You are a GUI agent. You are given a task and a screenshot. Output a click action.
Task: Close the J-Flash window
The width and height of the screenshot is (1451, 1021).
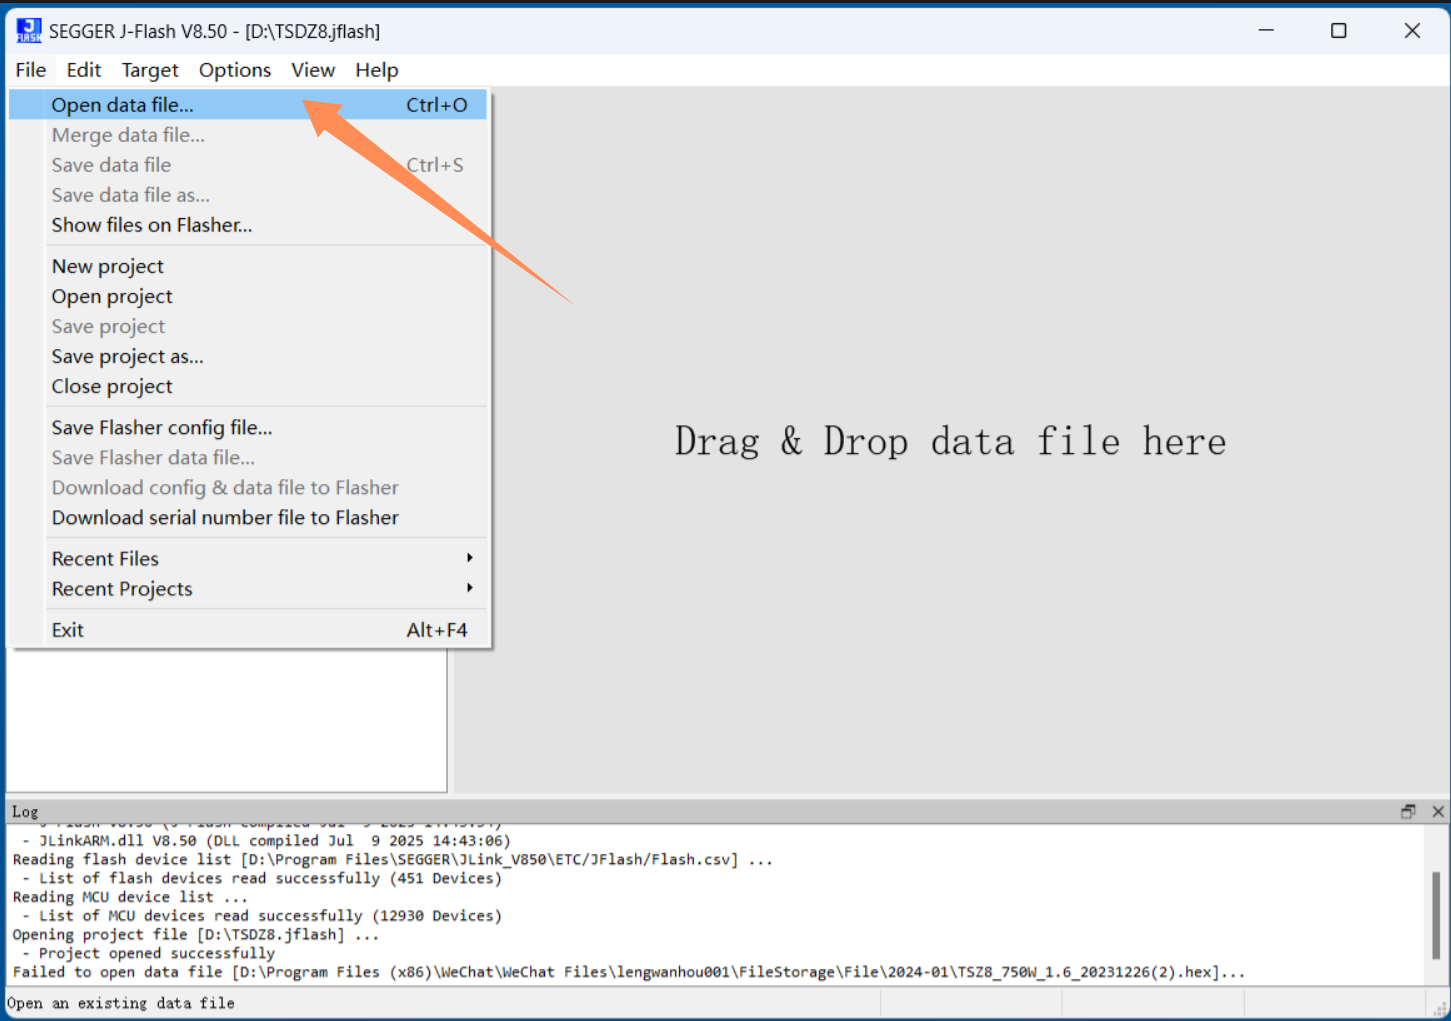[x=1412, y=31]
